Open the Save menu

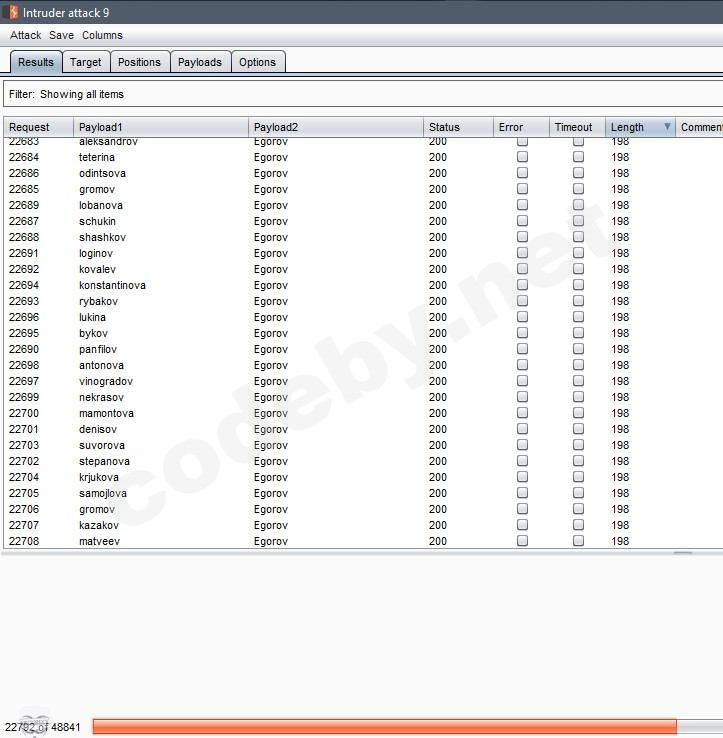[61, 35]
